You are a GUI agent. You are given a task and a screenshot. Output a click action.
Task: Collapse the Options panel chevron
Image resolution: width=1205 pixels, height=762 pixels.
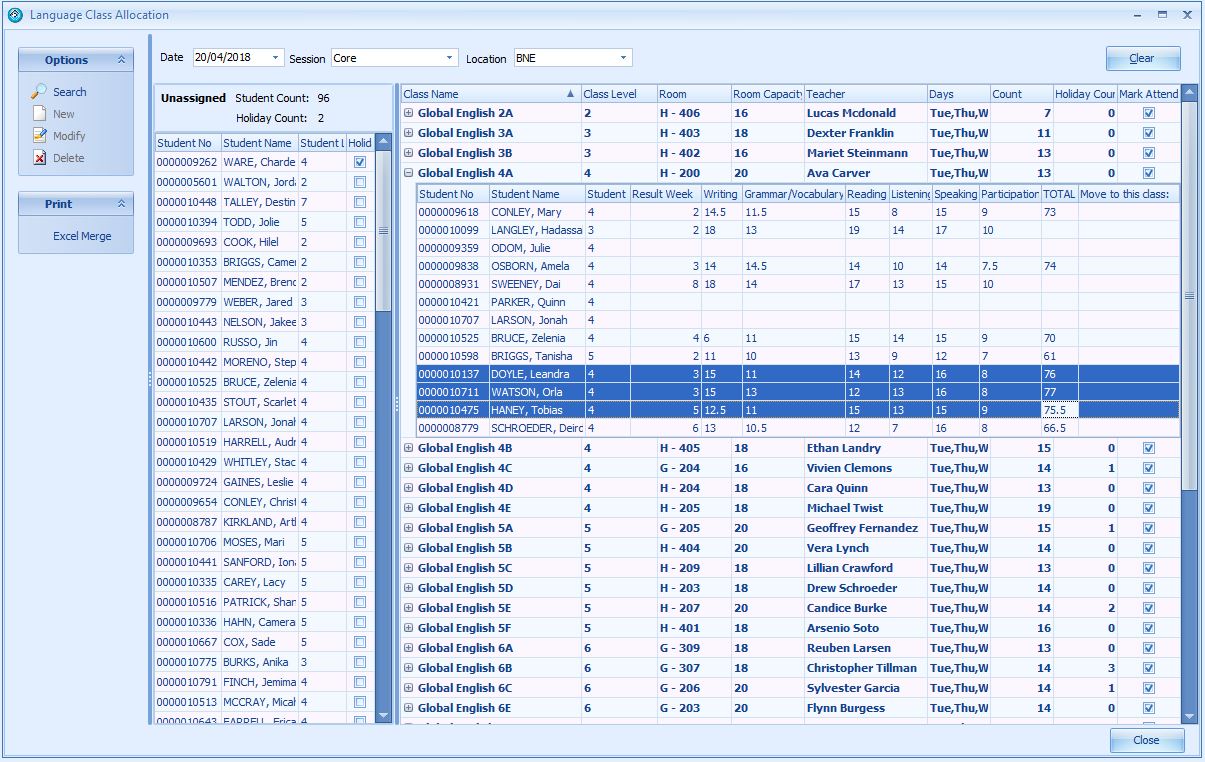(x=121, y=60)
